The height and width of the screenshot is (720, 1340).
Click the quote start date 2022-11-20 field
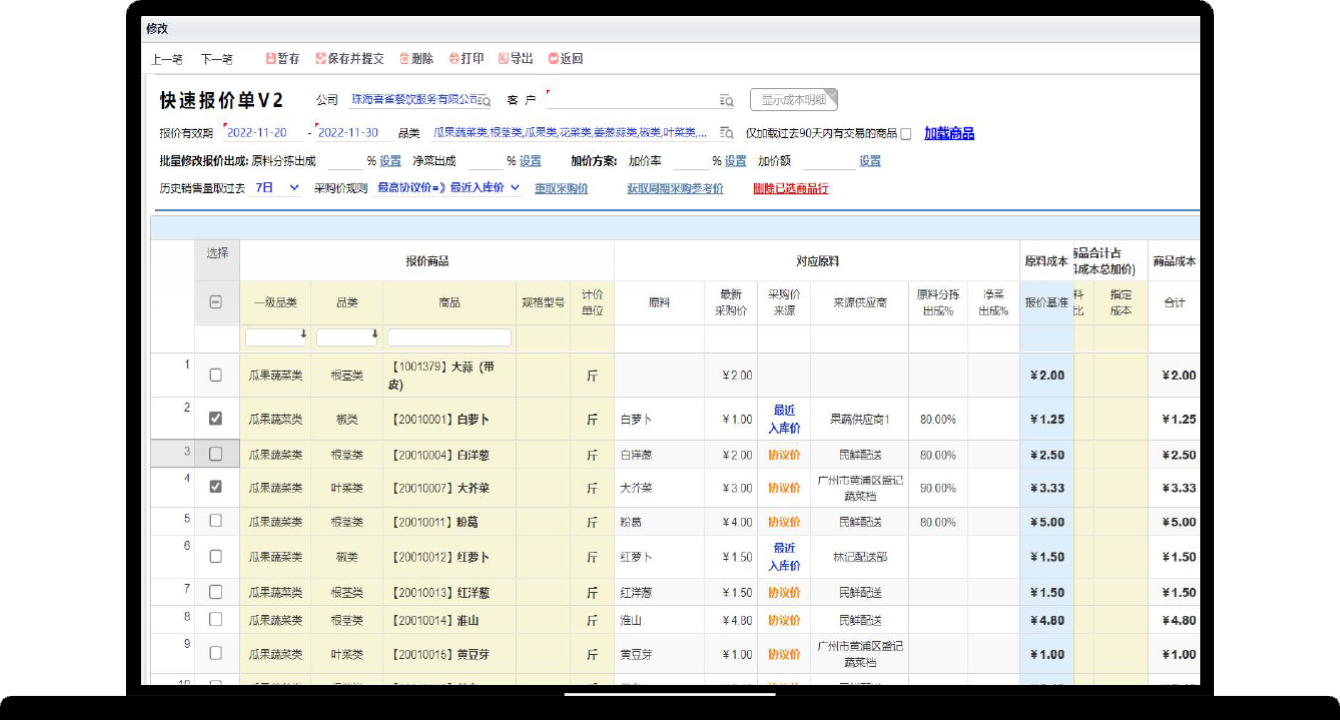point(265,133)
